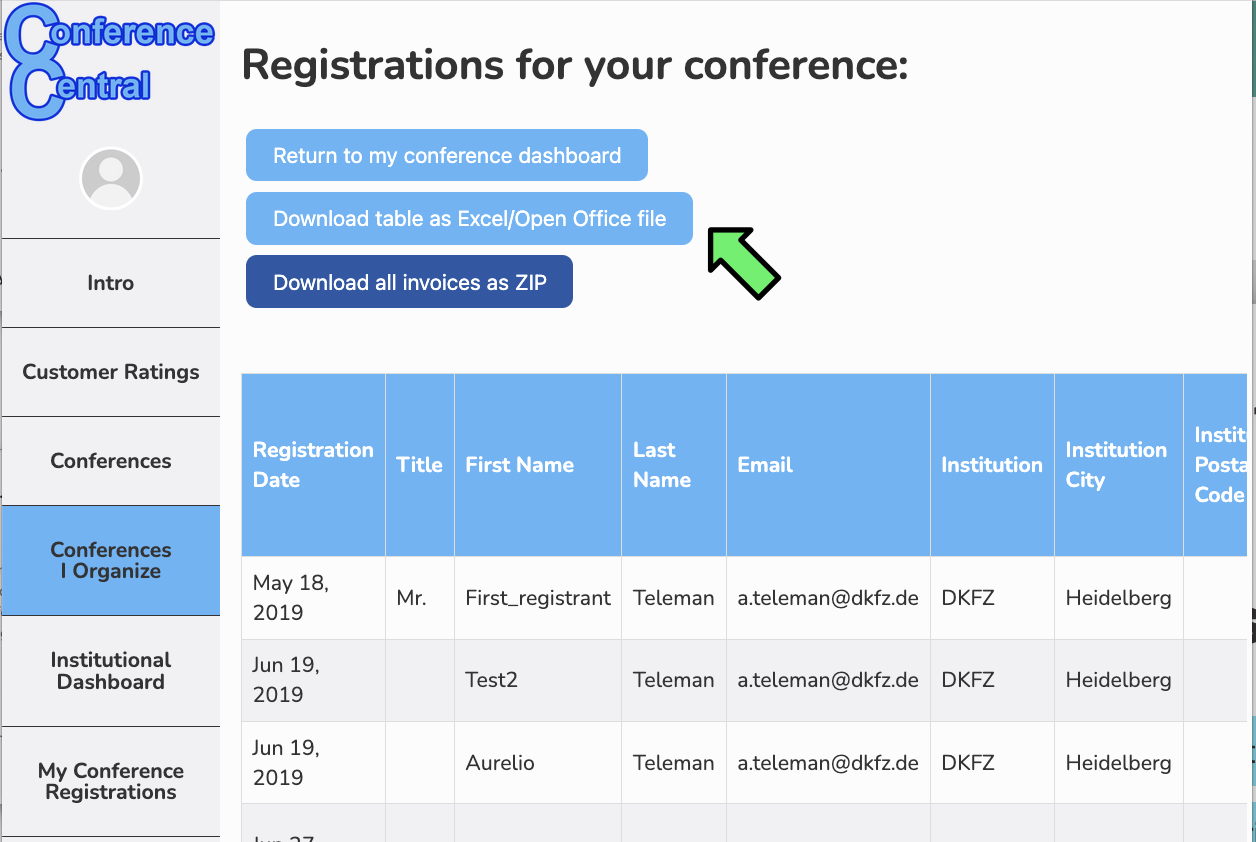The height and width of the screenshot is (842, 1256).
Task: Click the Test2 row email address
Action: pos(828,680)
